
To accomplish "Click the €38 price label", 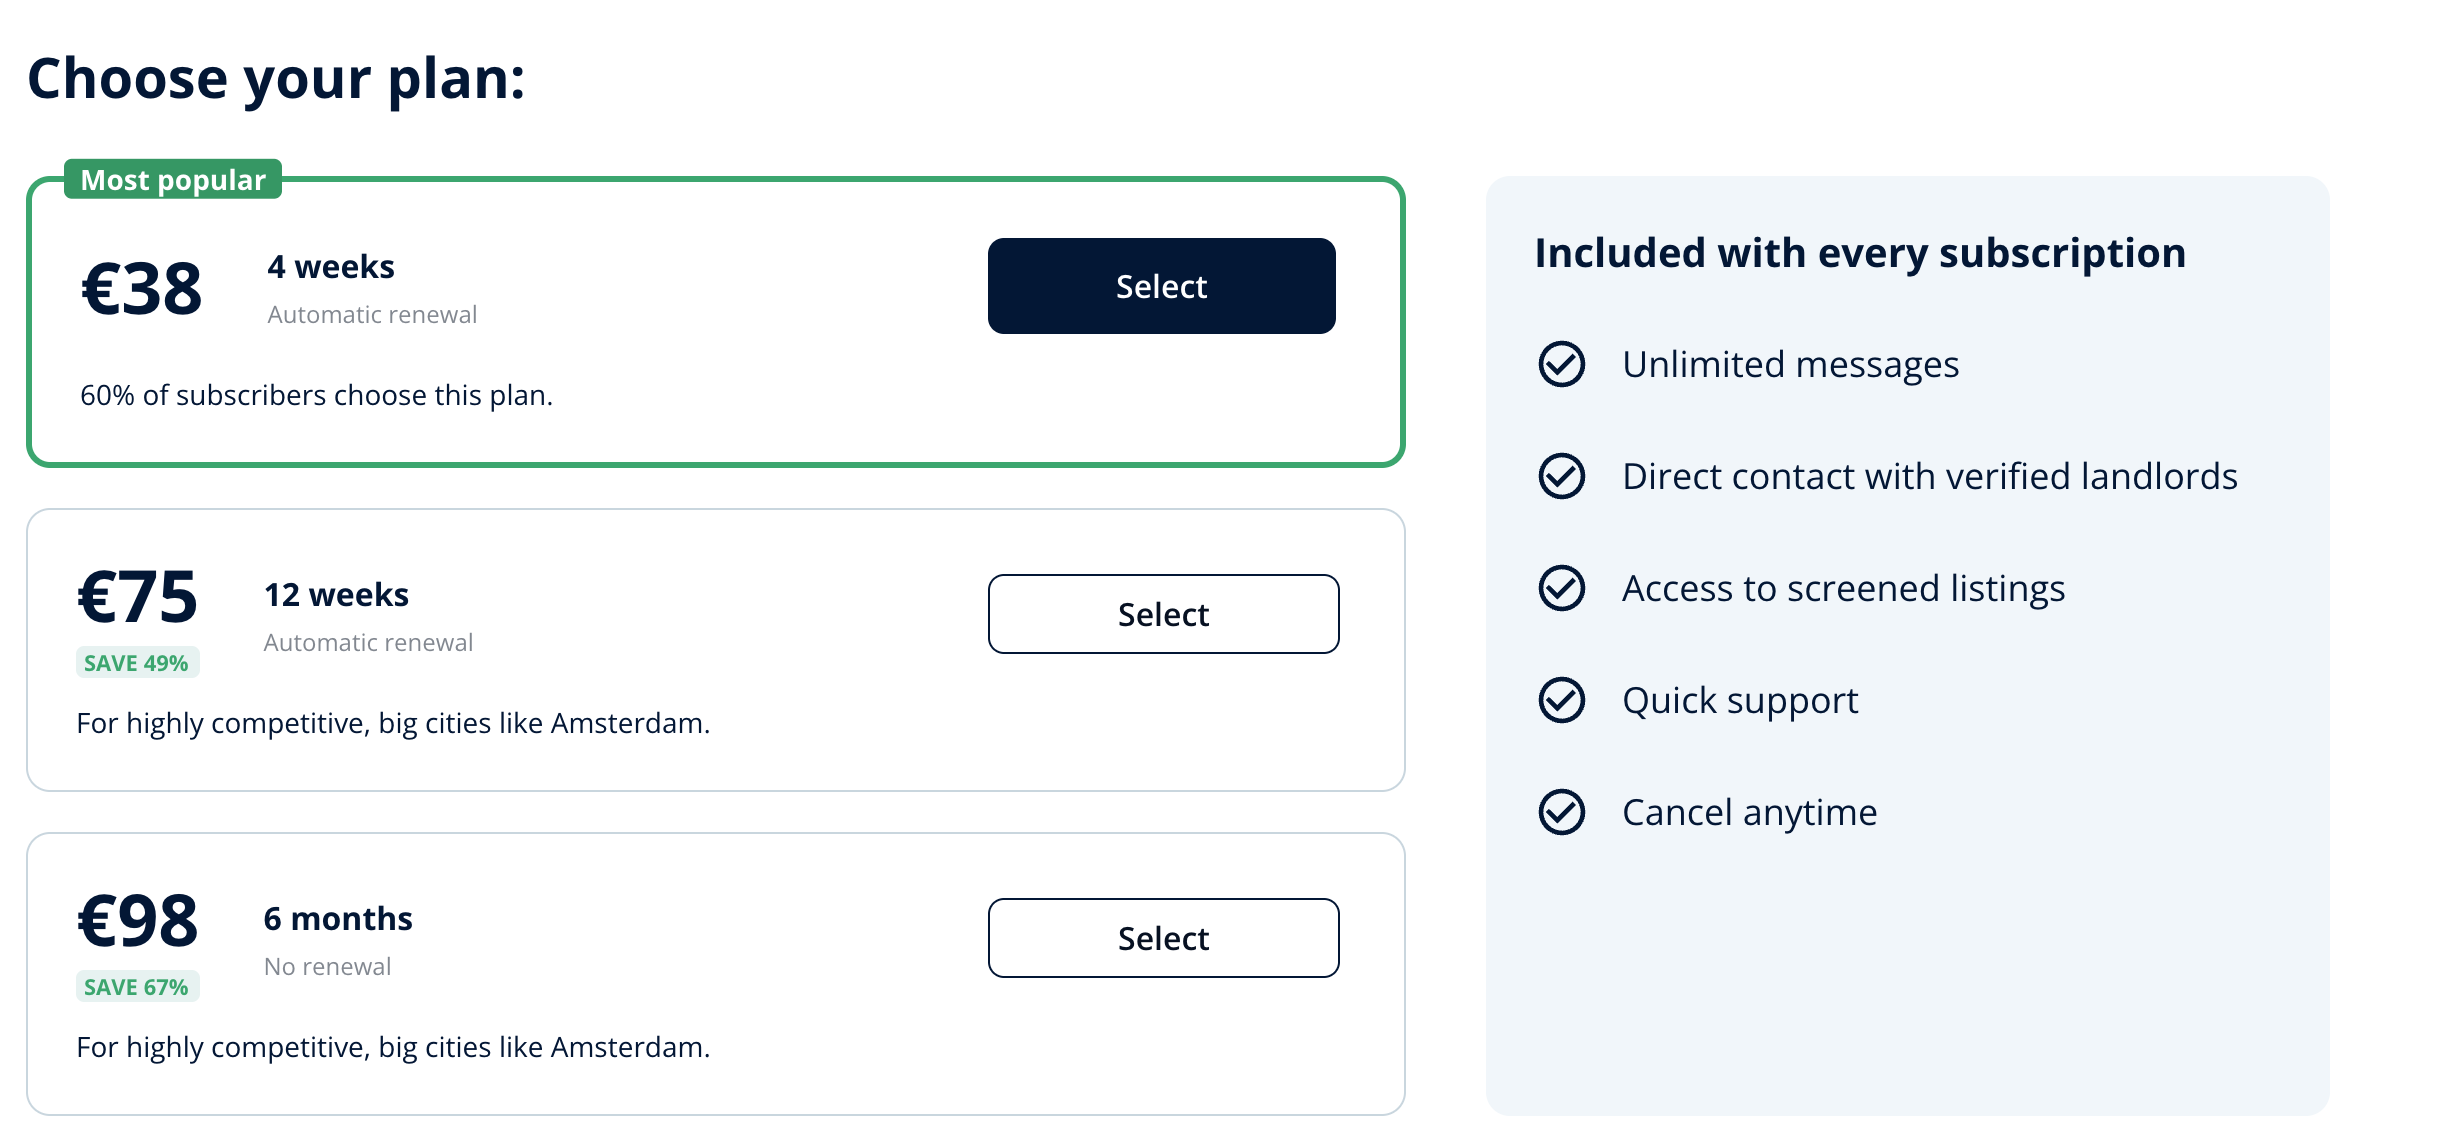I will click(x=141, y=290).
